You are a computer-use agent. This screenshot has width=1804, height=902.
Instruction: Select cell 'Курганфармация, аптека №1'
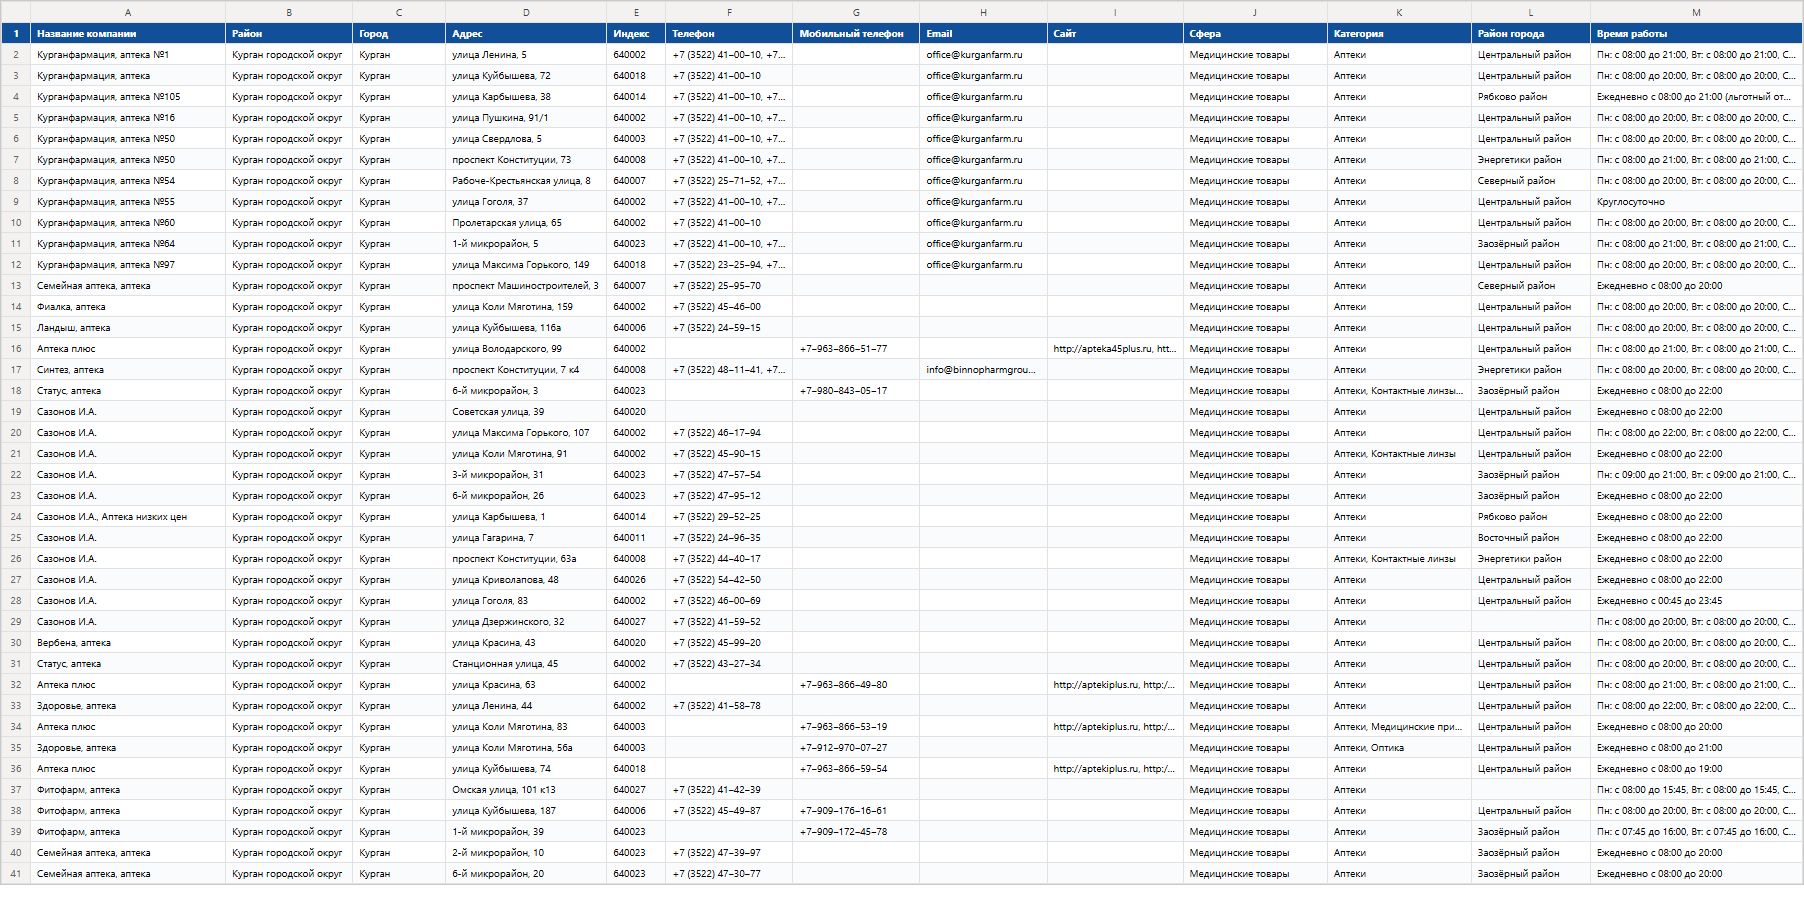coord(128,55)
